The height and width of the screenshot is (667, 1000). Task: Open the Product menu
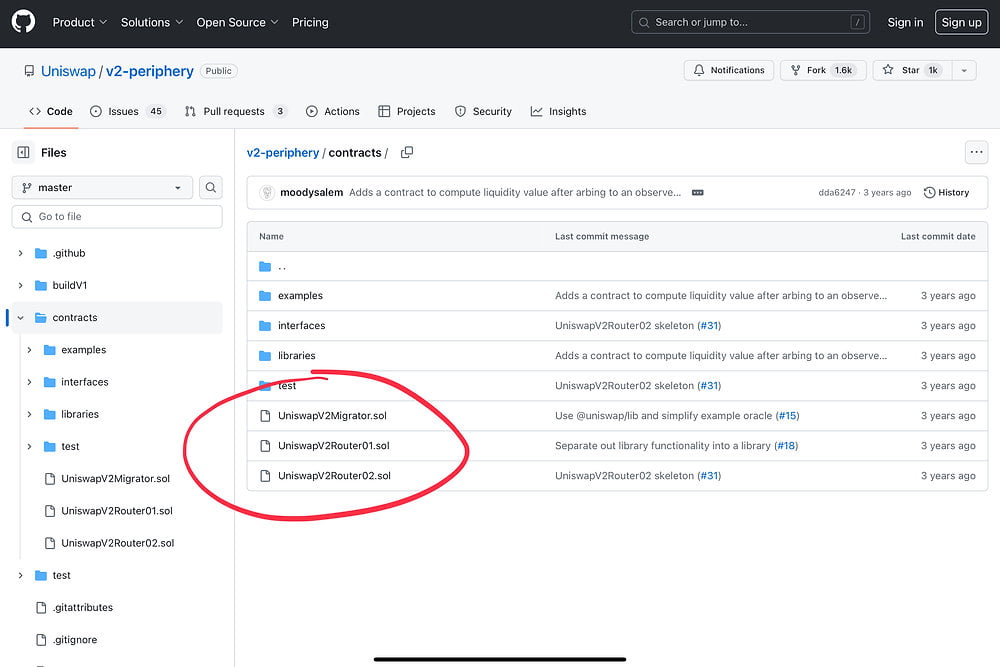[x=80, y=22]
